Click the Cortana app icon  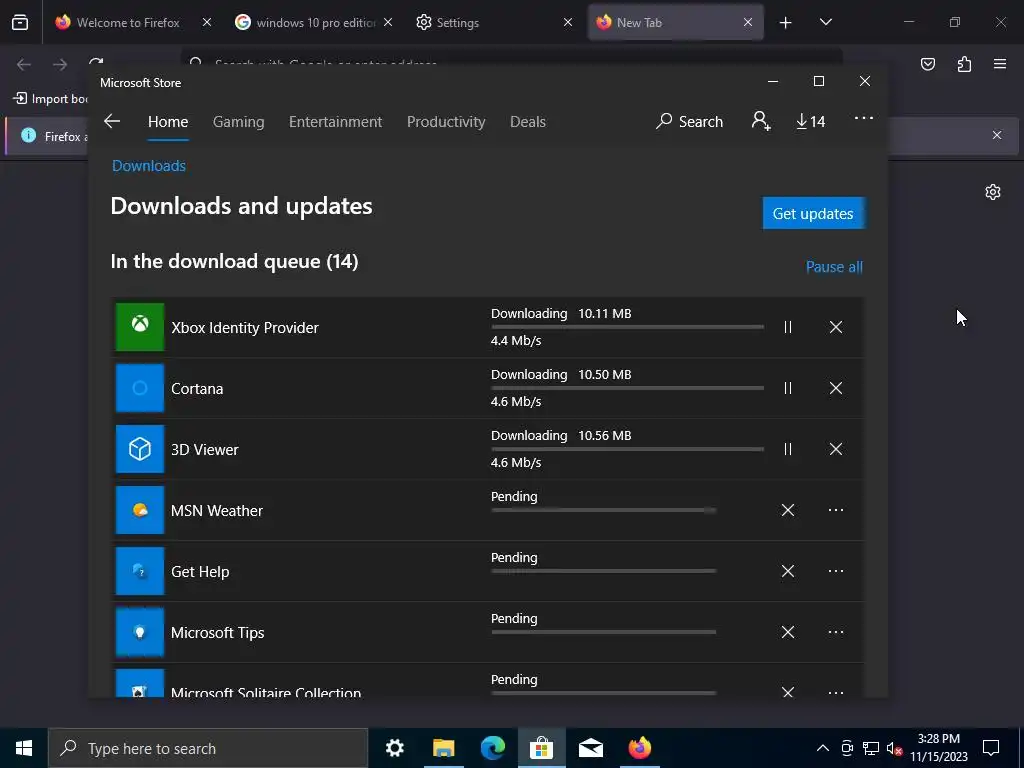(x=140, y=388)
